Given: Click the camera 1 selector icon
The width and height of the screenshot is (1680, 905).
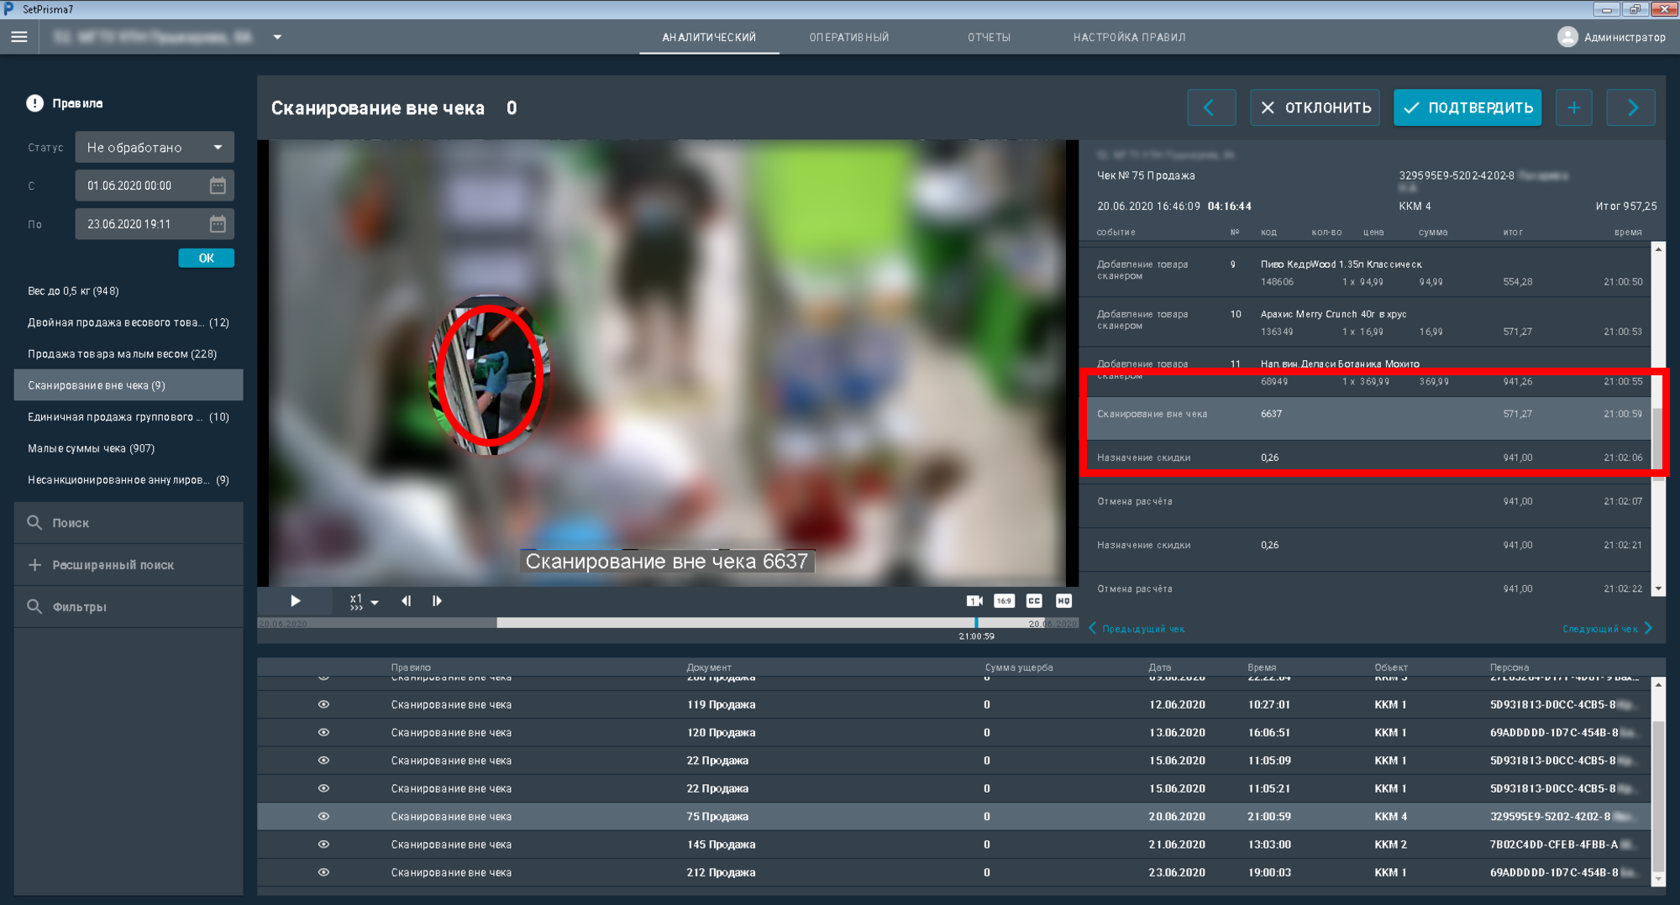Looking at the screenshot, I should pyautogui.click(x=974, y=601).
